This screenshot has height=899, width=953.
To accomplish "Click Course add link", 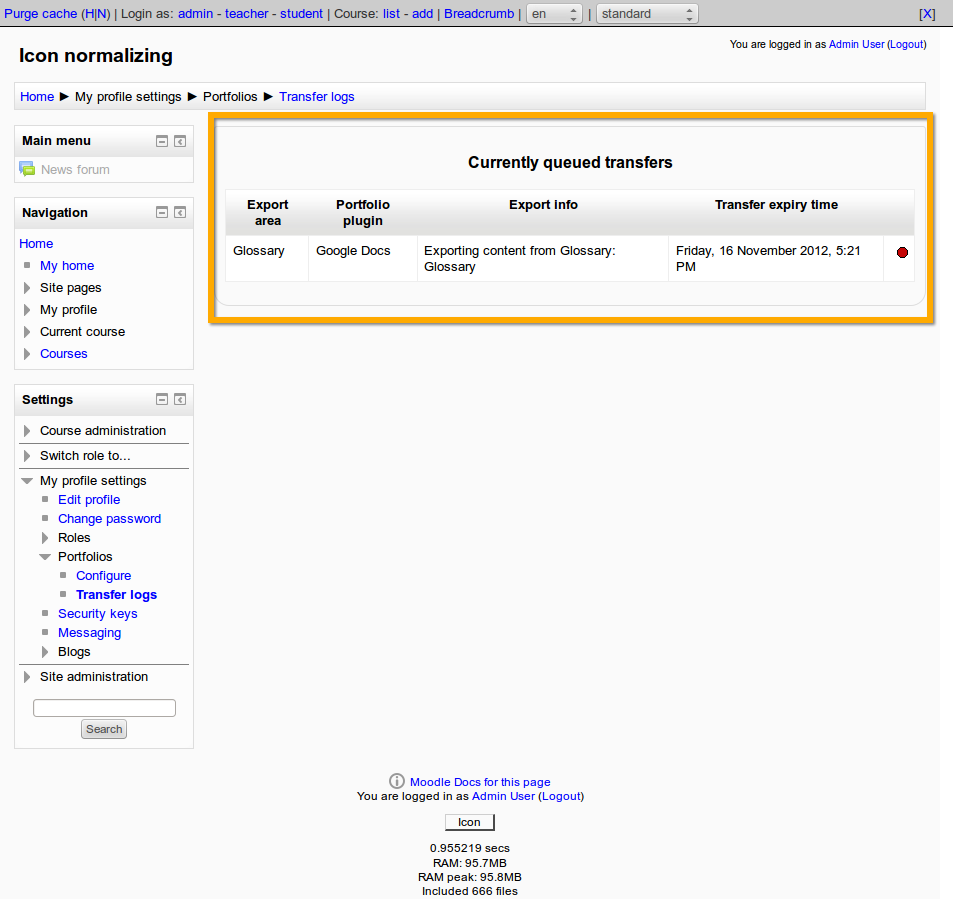I will click(422, 13).
